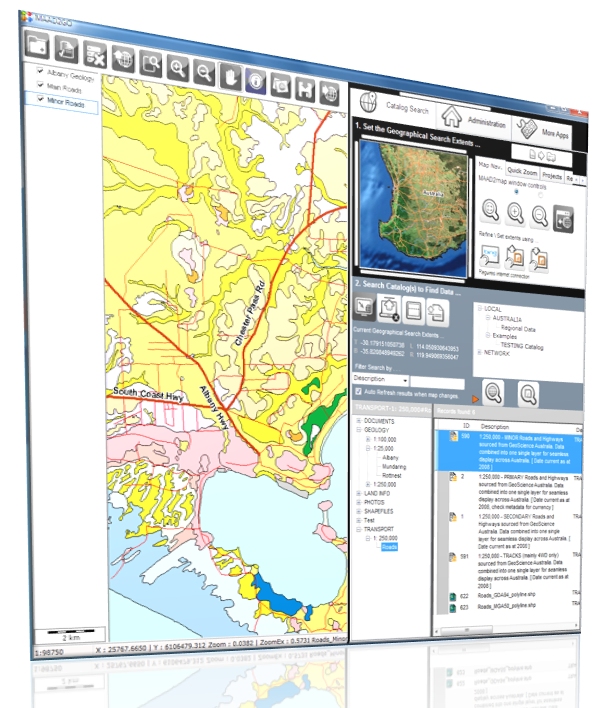Select the TESTING Catalog item
The width and height of the screenshot is (600, 708).
click(521, 346)
